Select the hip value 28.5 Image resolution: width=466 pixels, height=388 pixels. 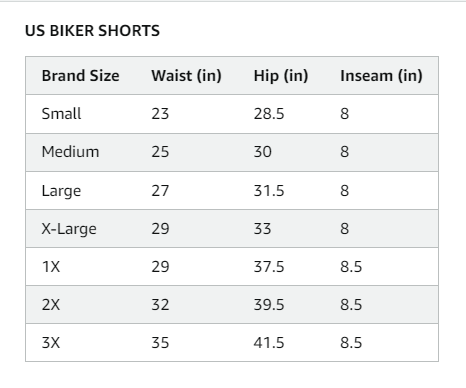(x=269, y=114)
